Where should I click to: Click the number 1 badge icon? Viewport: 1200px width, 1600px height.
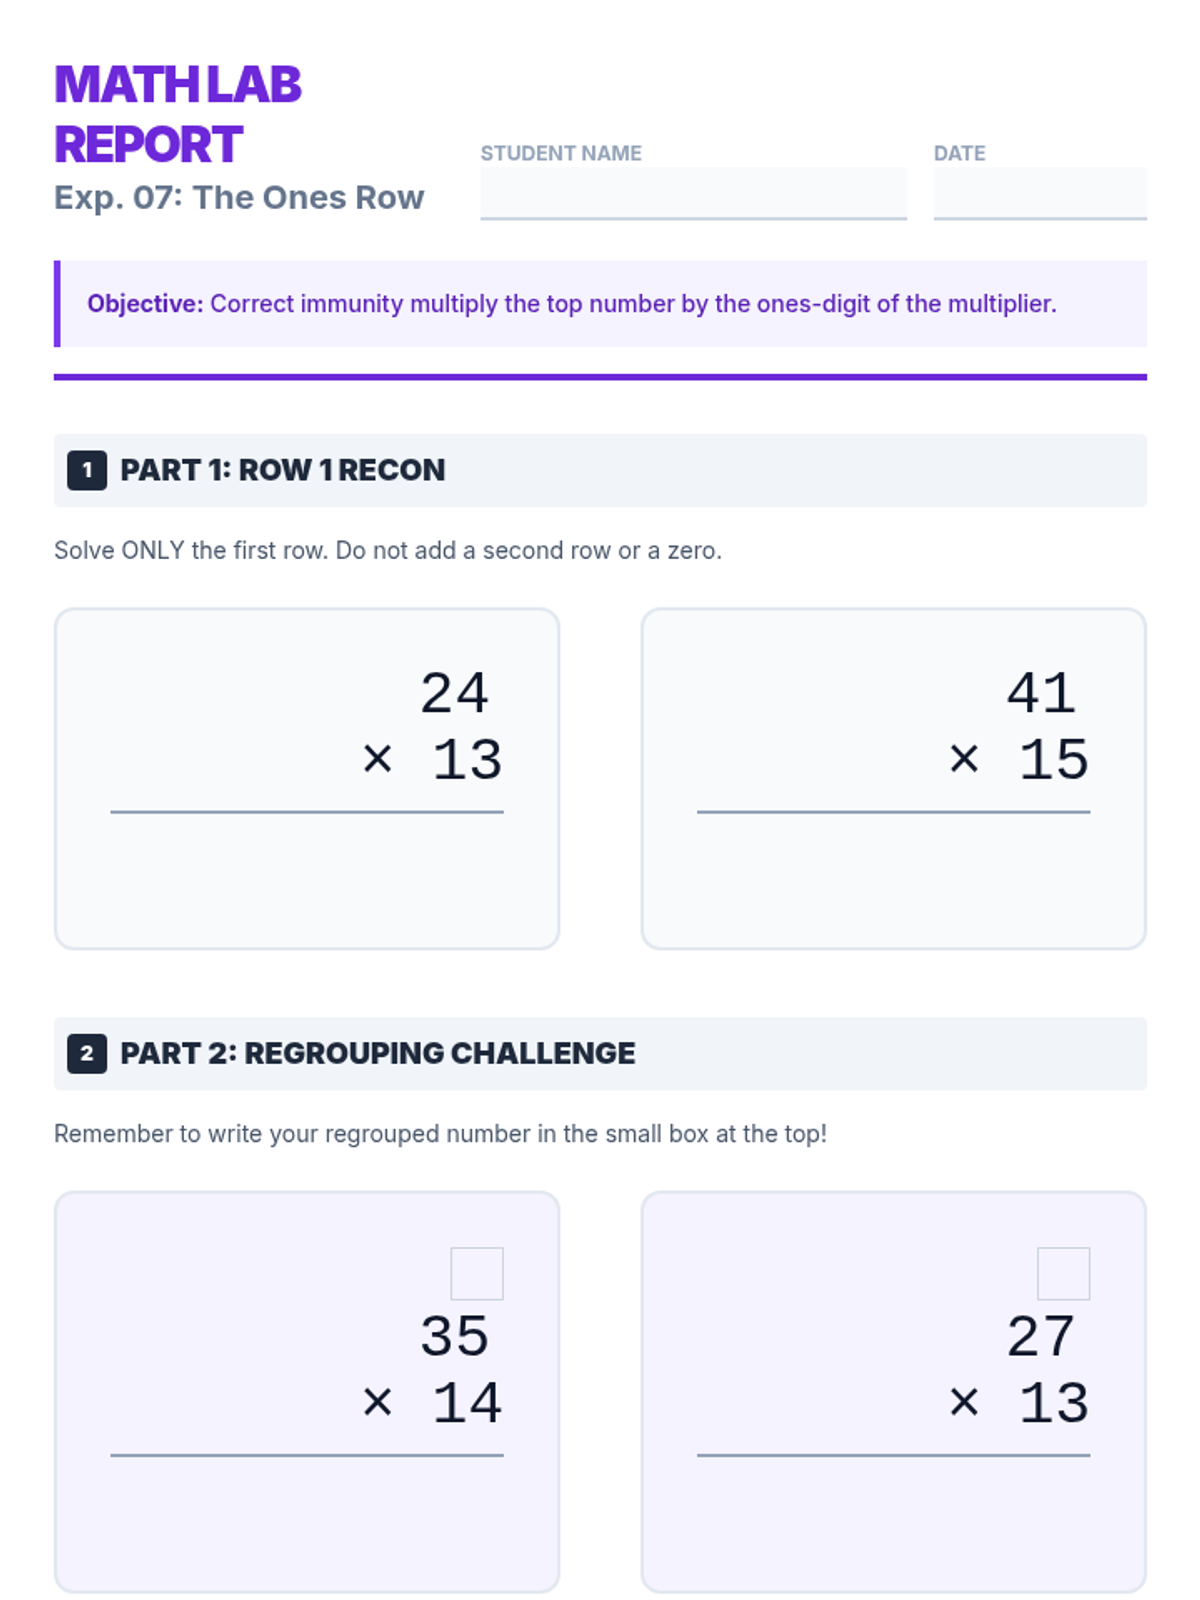point(87,470)
